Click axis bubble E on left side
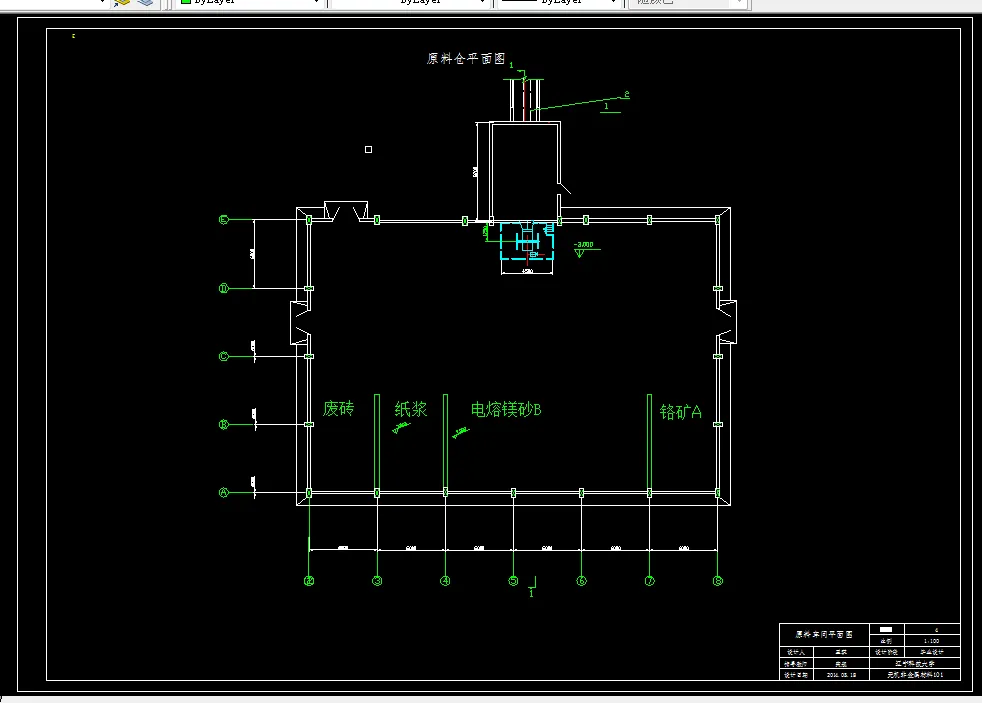The height and width of the screenshot is (703, 982). coord(224,220)
